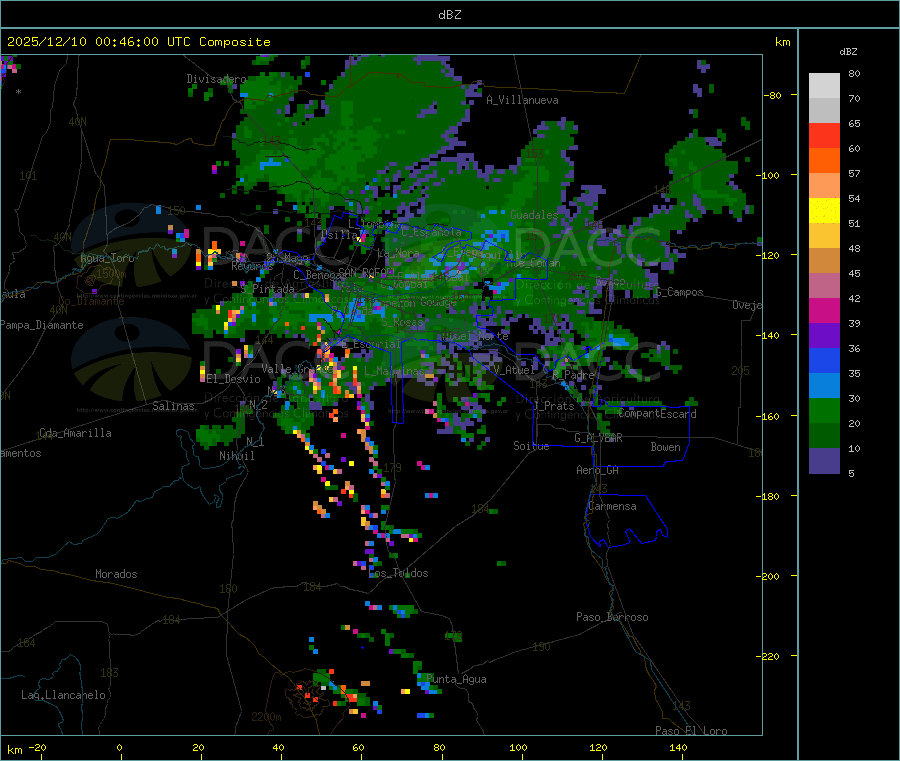Select the 'Paso_El_Loro' place label
Screen dimensions: 900x761
[691, 731]
